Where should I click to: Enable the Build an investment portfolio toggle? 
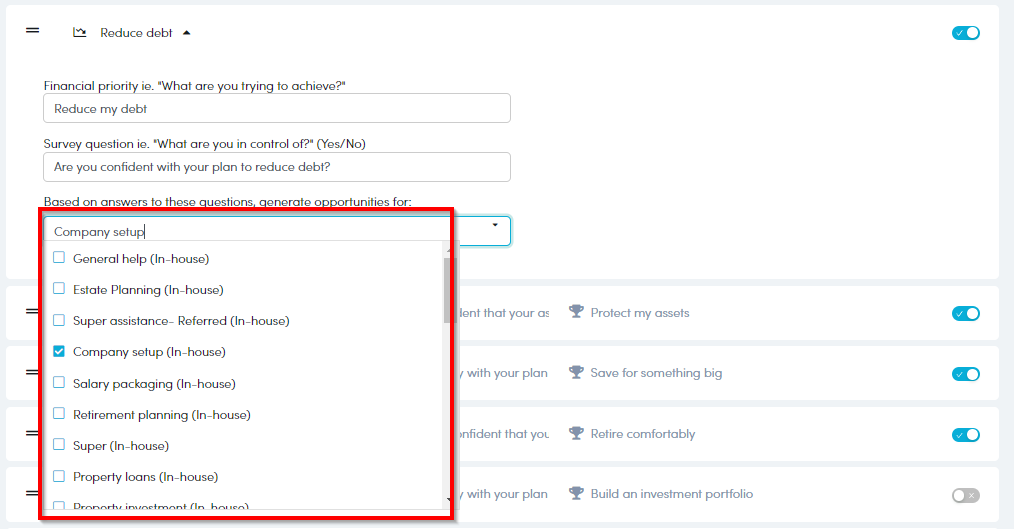pos(965,495)
